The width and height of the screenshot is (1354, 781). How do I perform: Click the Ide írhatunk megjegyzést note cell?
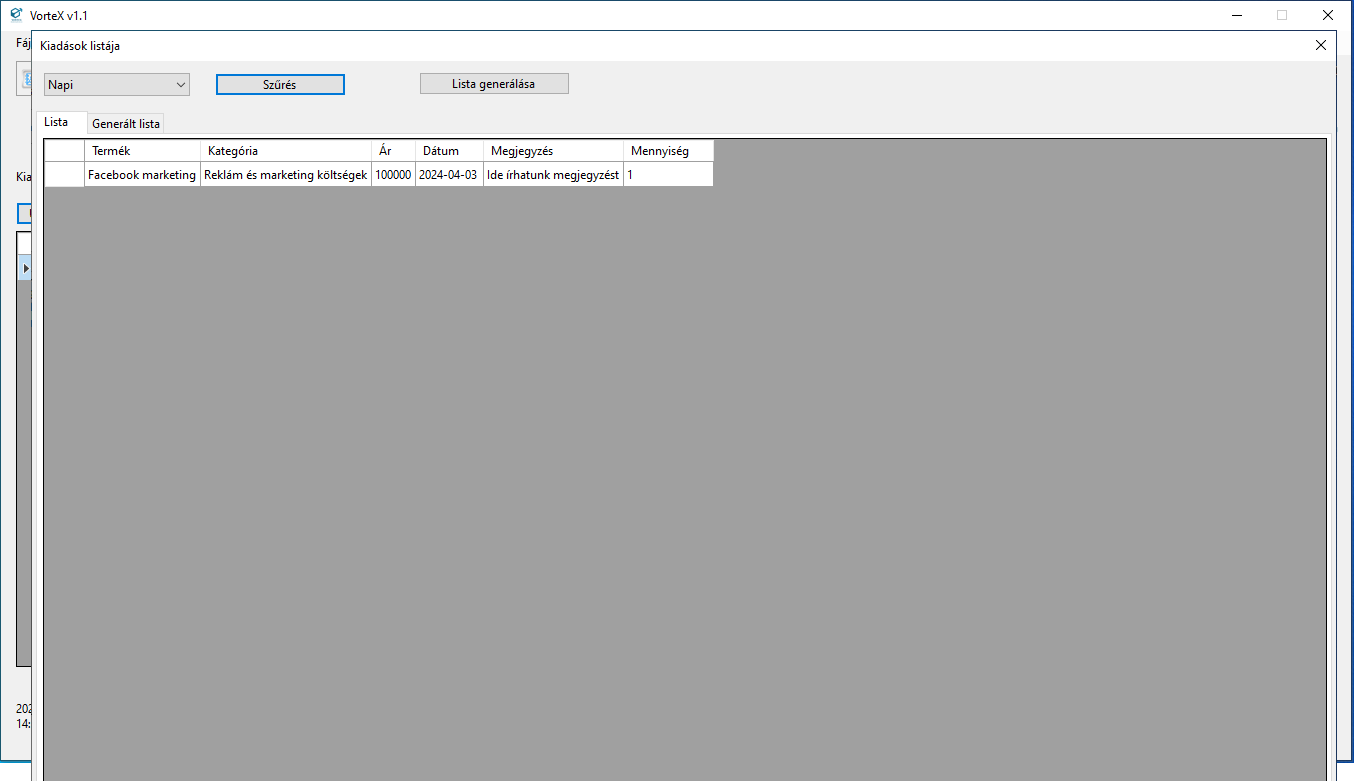tap(553, 175)
